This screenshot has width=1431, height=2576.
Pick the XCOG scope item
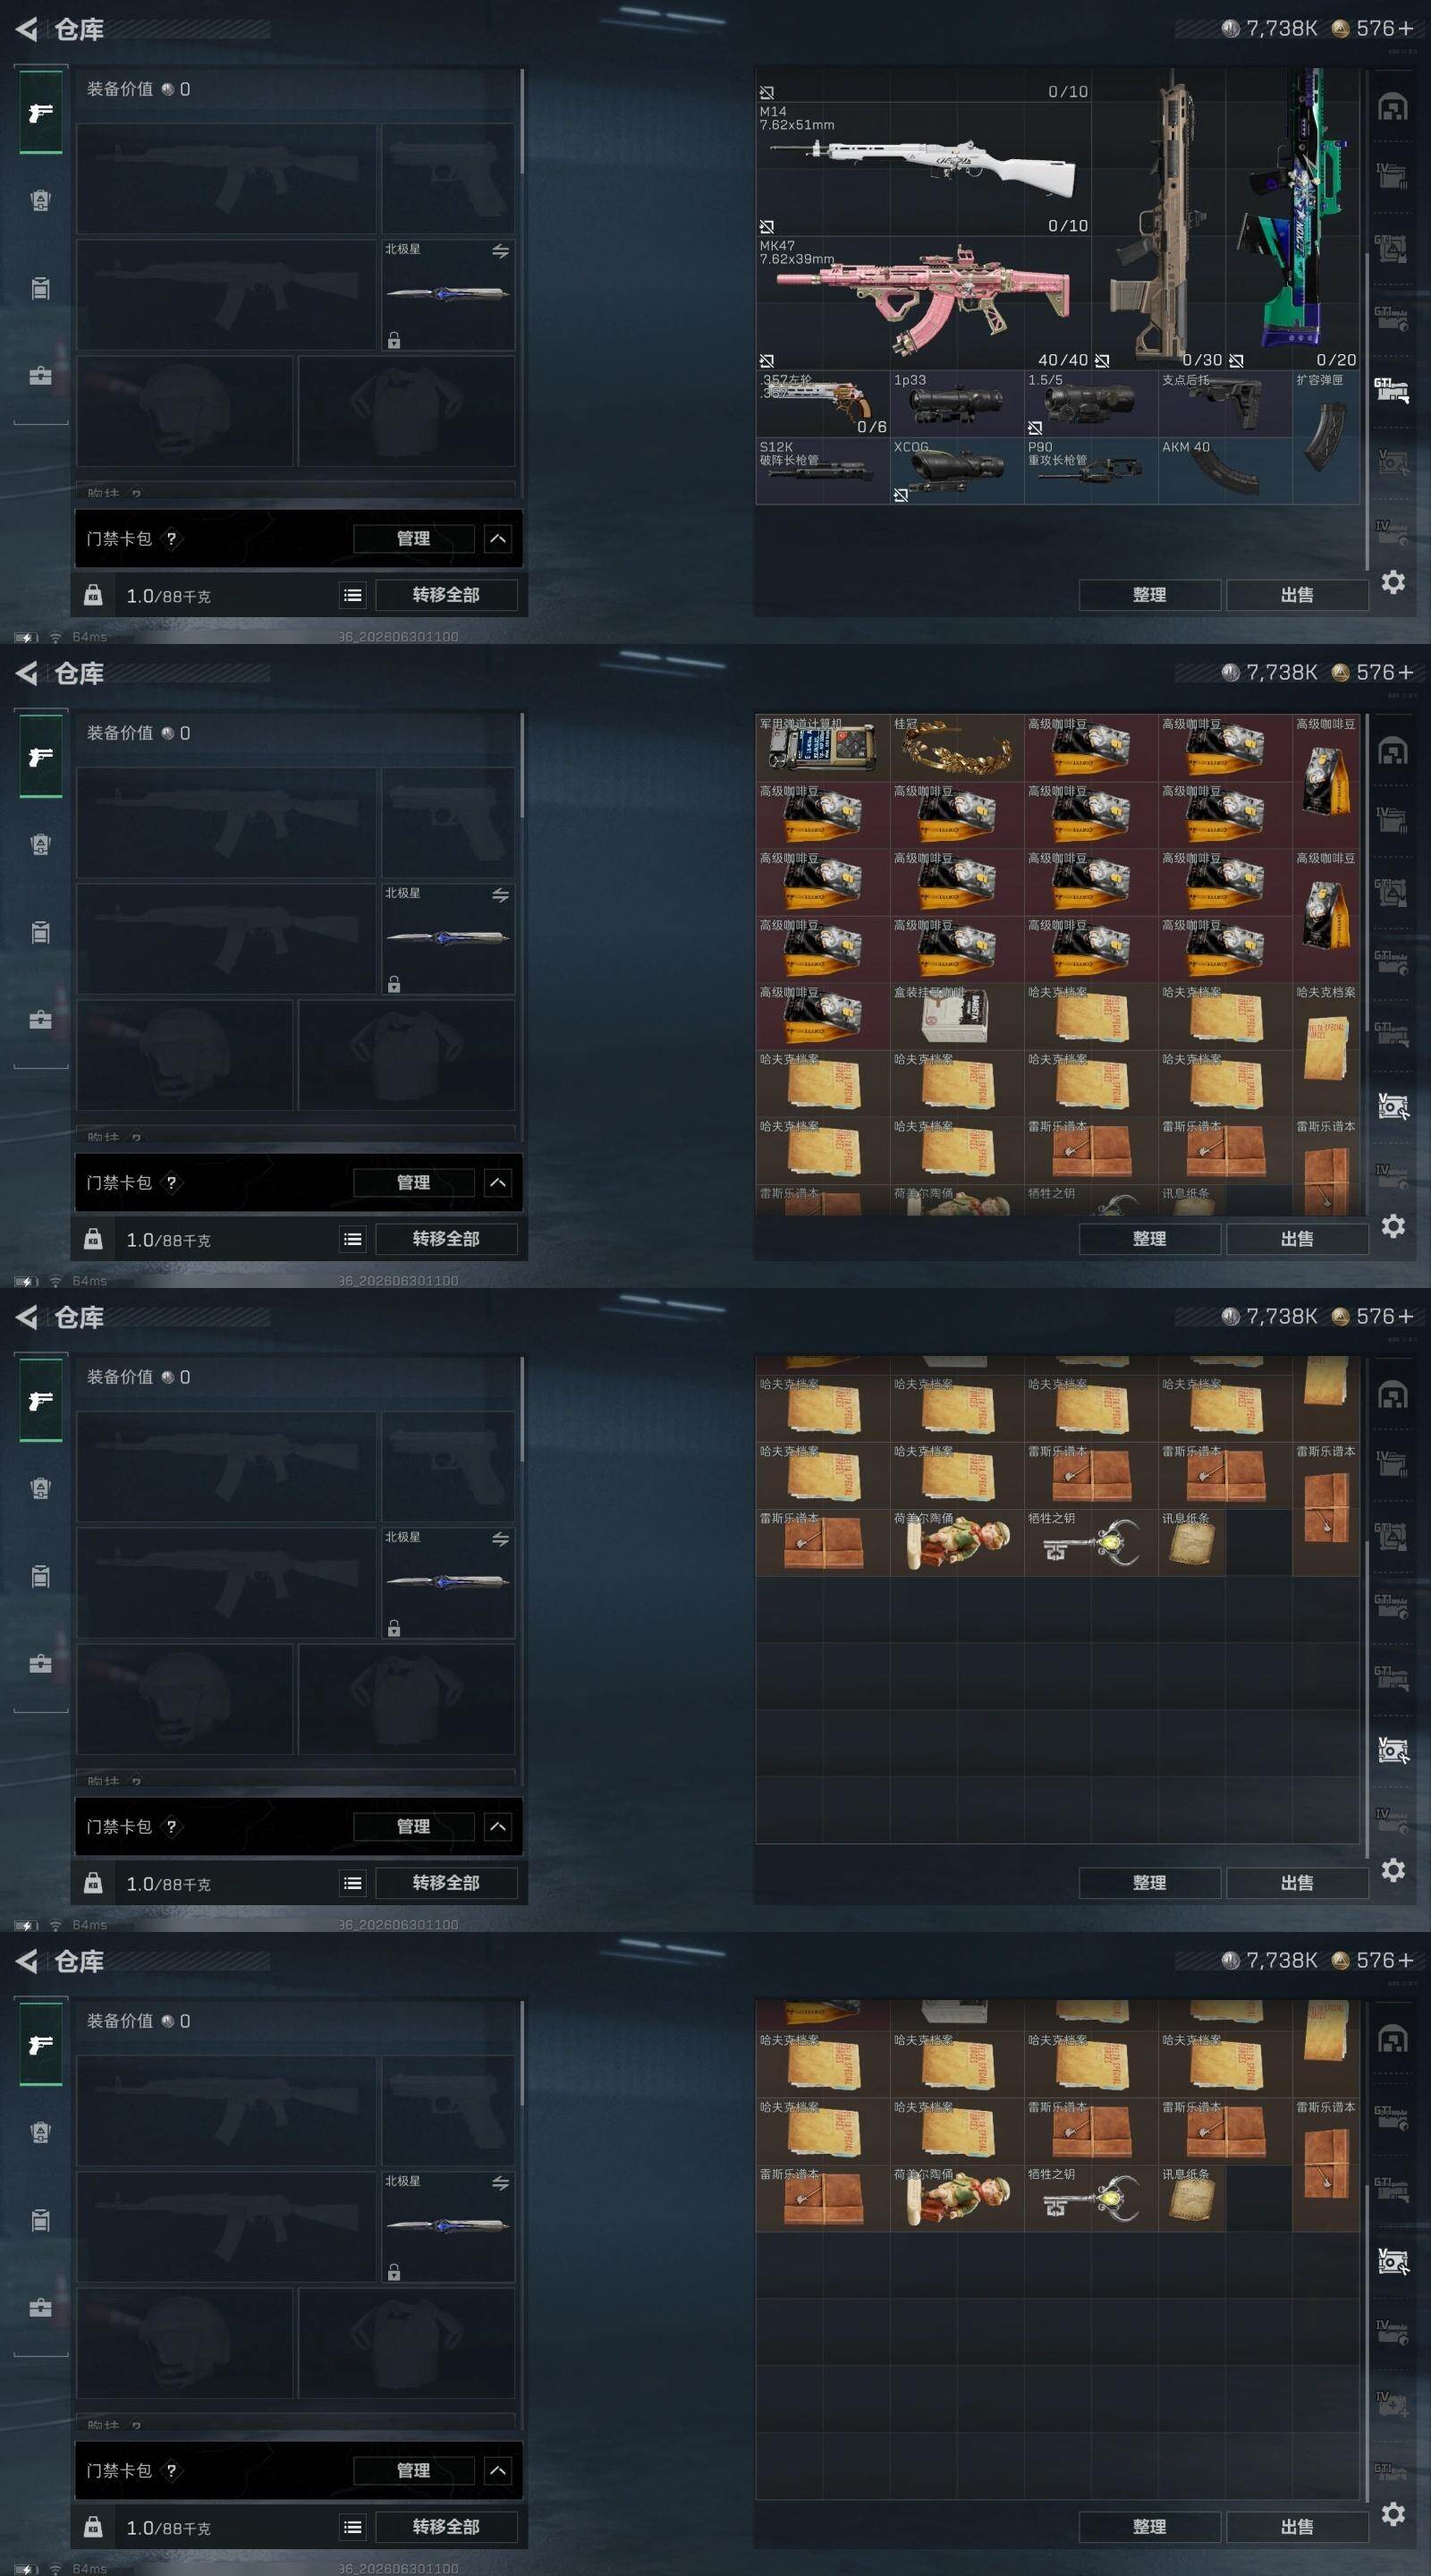pos(957,470)
